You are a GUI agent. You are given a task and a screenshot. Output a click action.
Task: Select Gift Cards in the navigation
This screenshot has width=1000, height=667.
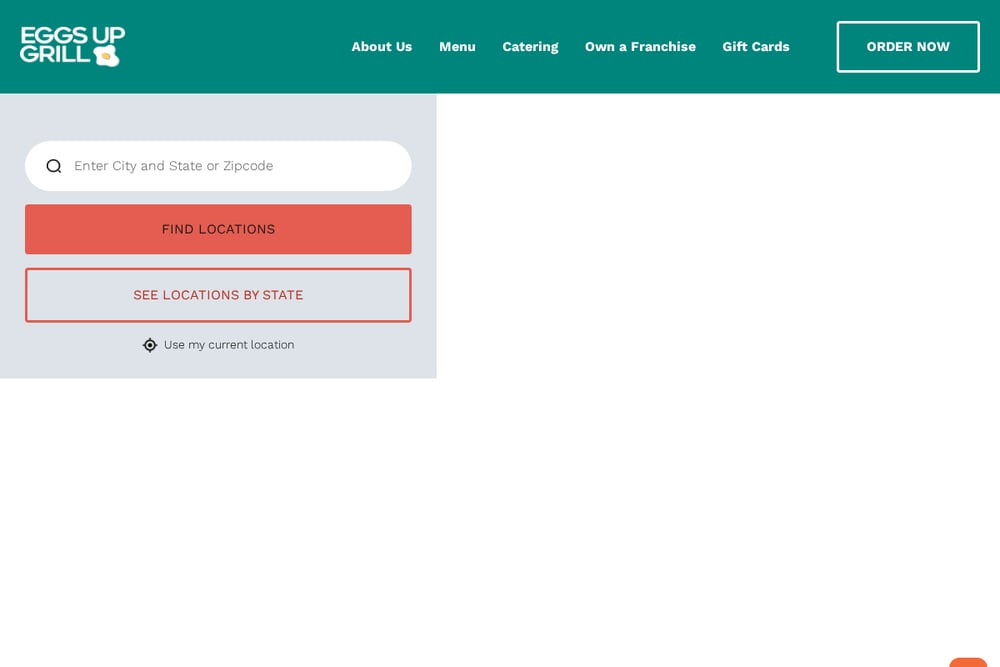[756, 47]
